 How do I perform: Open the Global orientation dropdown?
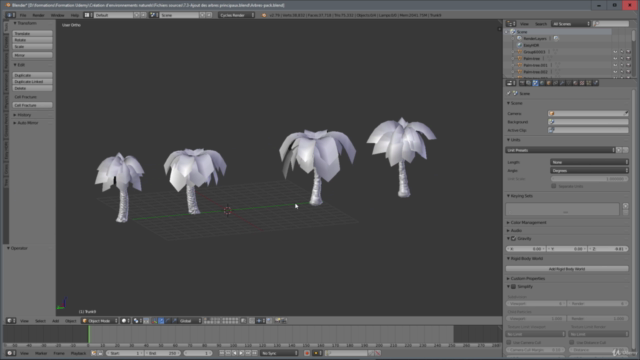pyautogui.click(x=190, y=321)
